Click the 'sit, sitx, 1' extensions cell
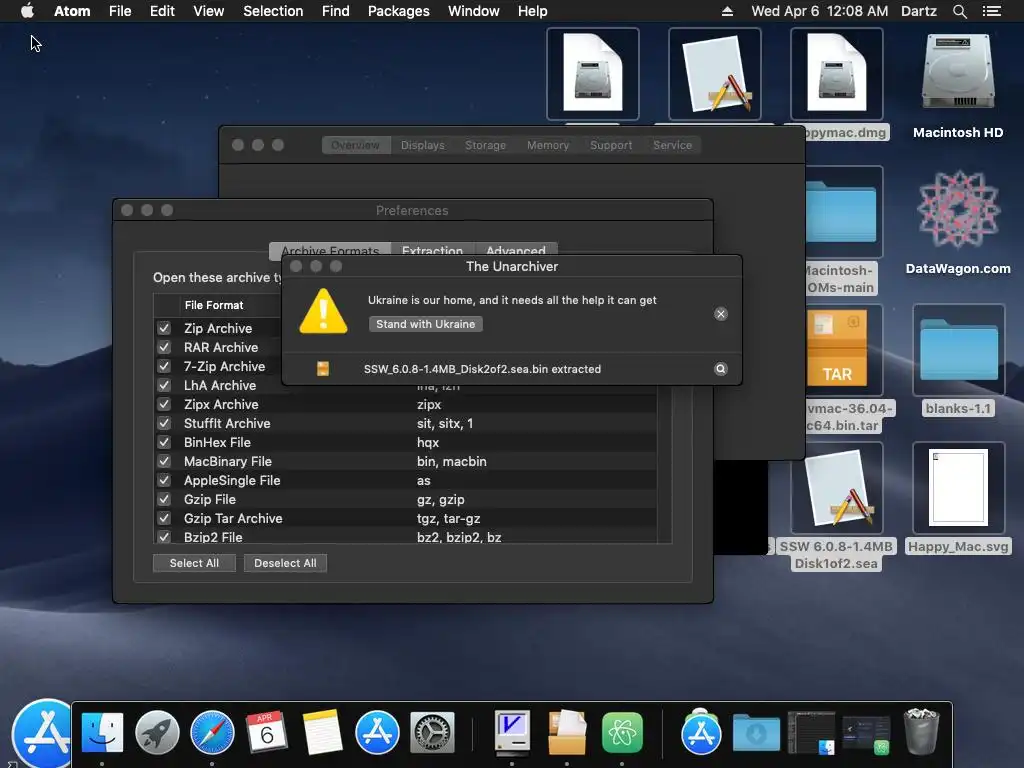Screen dimensions: 1024x768 (x=445, y=423)
